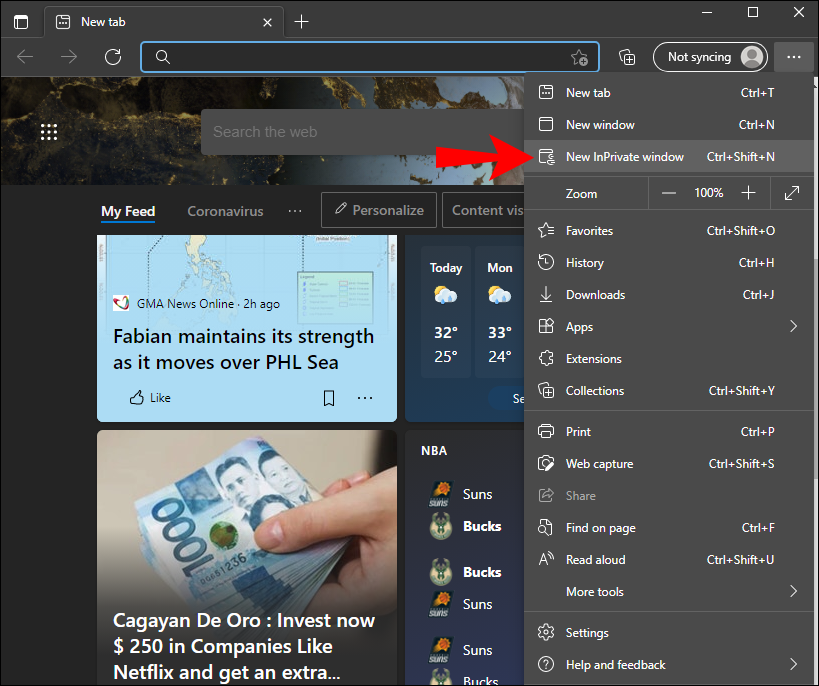Image resolution: width=819 pixels, height=686 pixels.
Task: Like the Fabian news article
Action: [x=150, y=398]
